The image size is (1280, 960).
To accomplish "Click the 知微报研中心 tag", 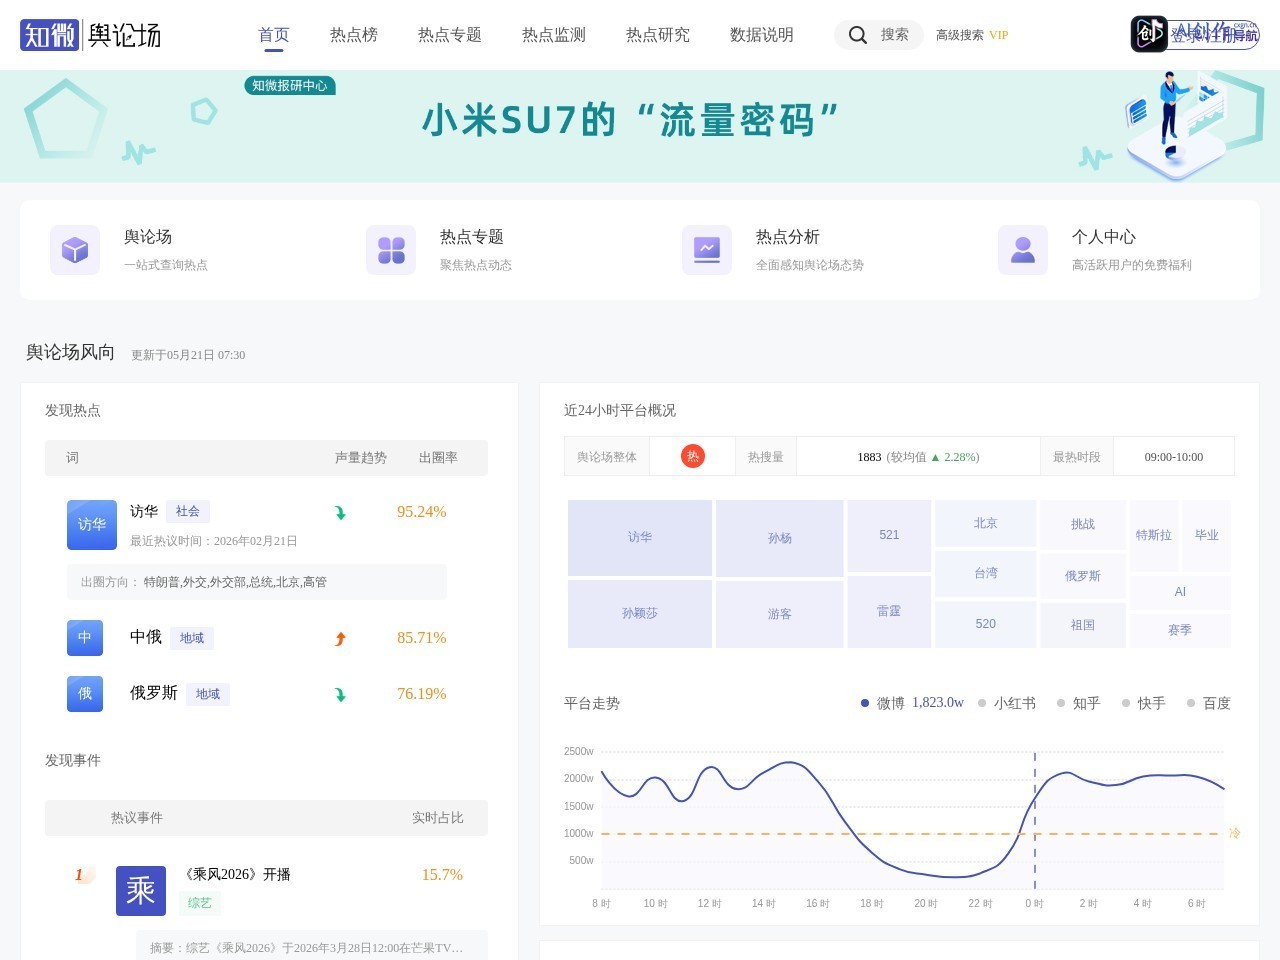I will coord(290,86).
